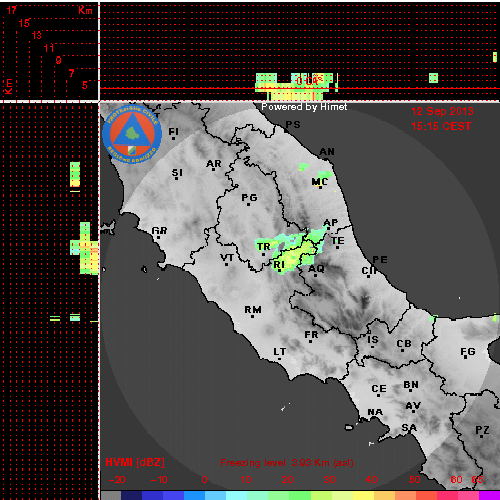Screen dimensions: 500x500
Task: Click the PE city label on map
Action: point(380,260)
